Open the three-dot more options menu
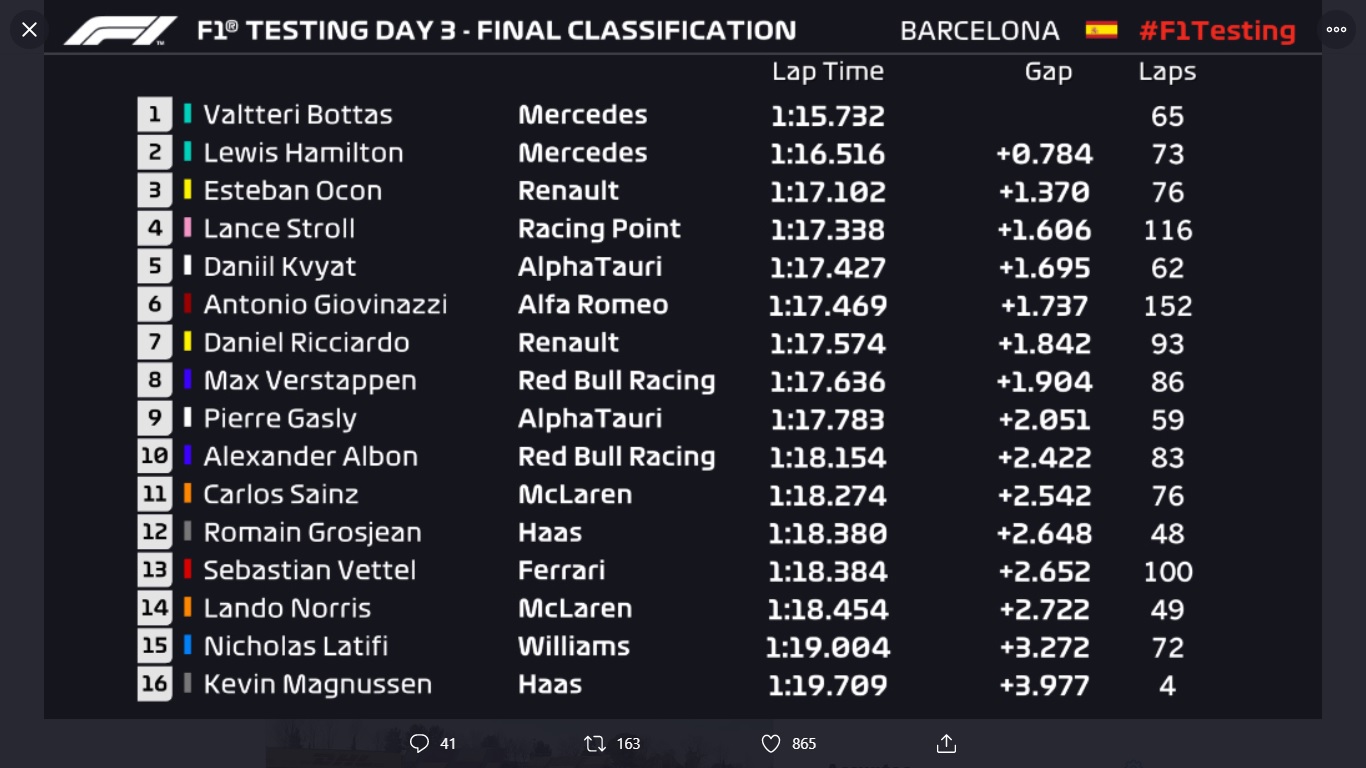Viewport: 1366px width, 768px height. pyautogui.click(x=1336, y=30)
